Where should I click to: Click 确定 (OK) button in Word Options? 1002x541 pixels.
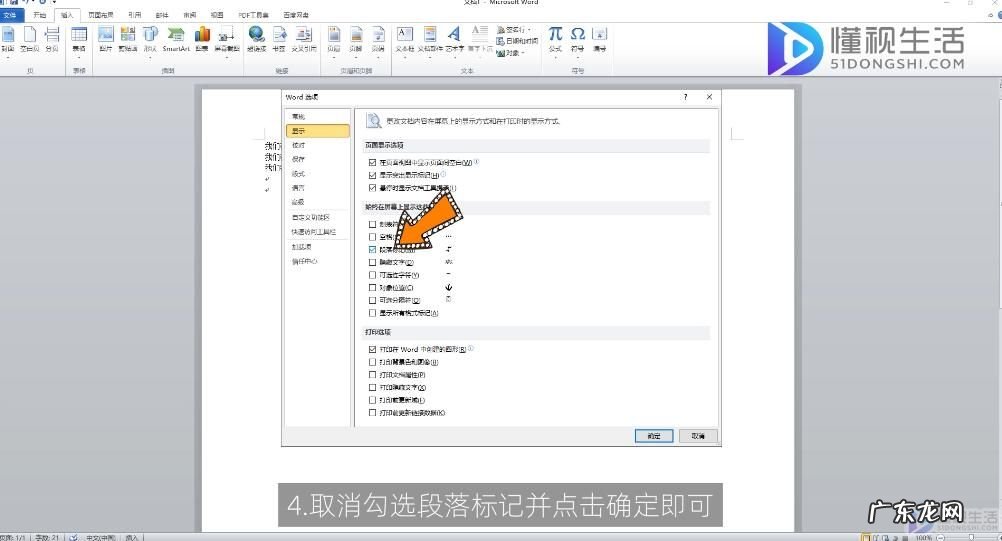(x=654, y=436)
